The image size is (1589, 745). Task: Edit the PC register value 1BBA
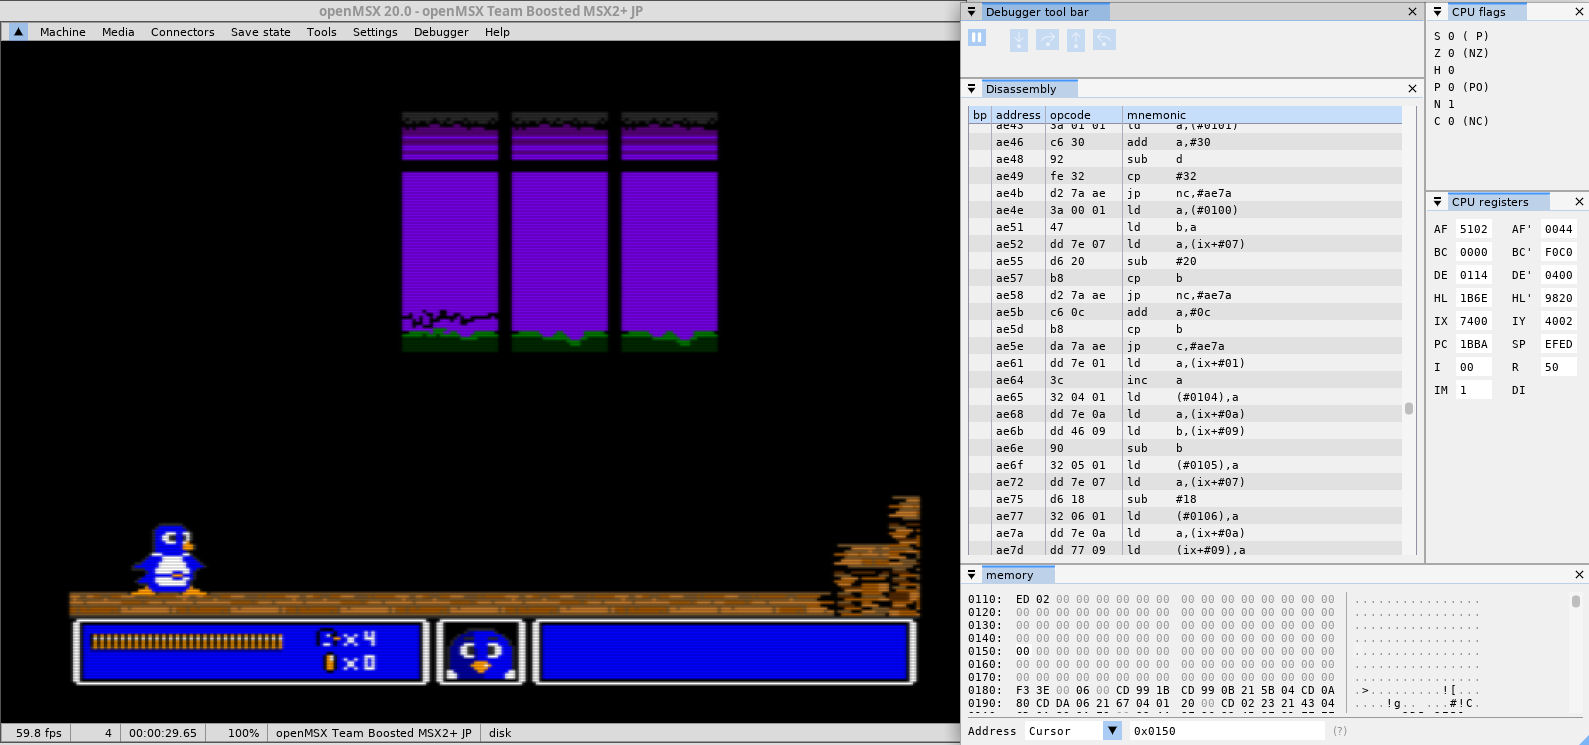point(1474,344)
